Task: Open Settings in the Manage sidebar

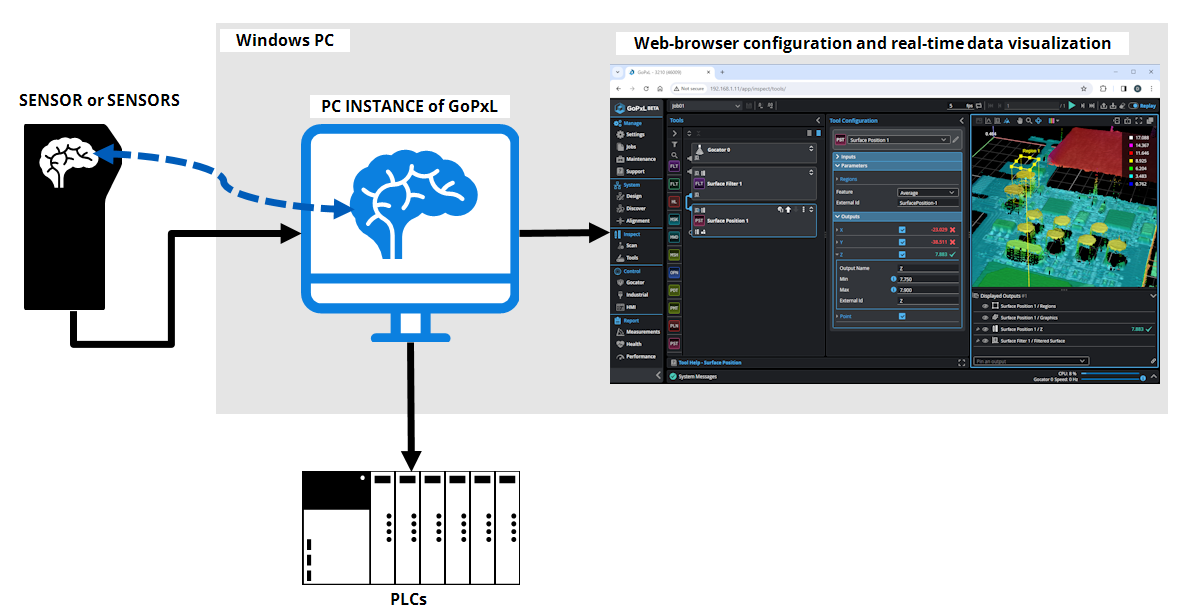Action: (x=635, y=134)
